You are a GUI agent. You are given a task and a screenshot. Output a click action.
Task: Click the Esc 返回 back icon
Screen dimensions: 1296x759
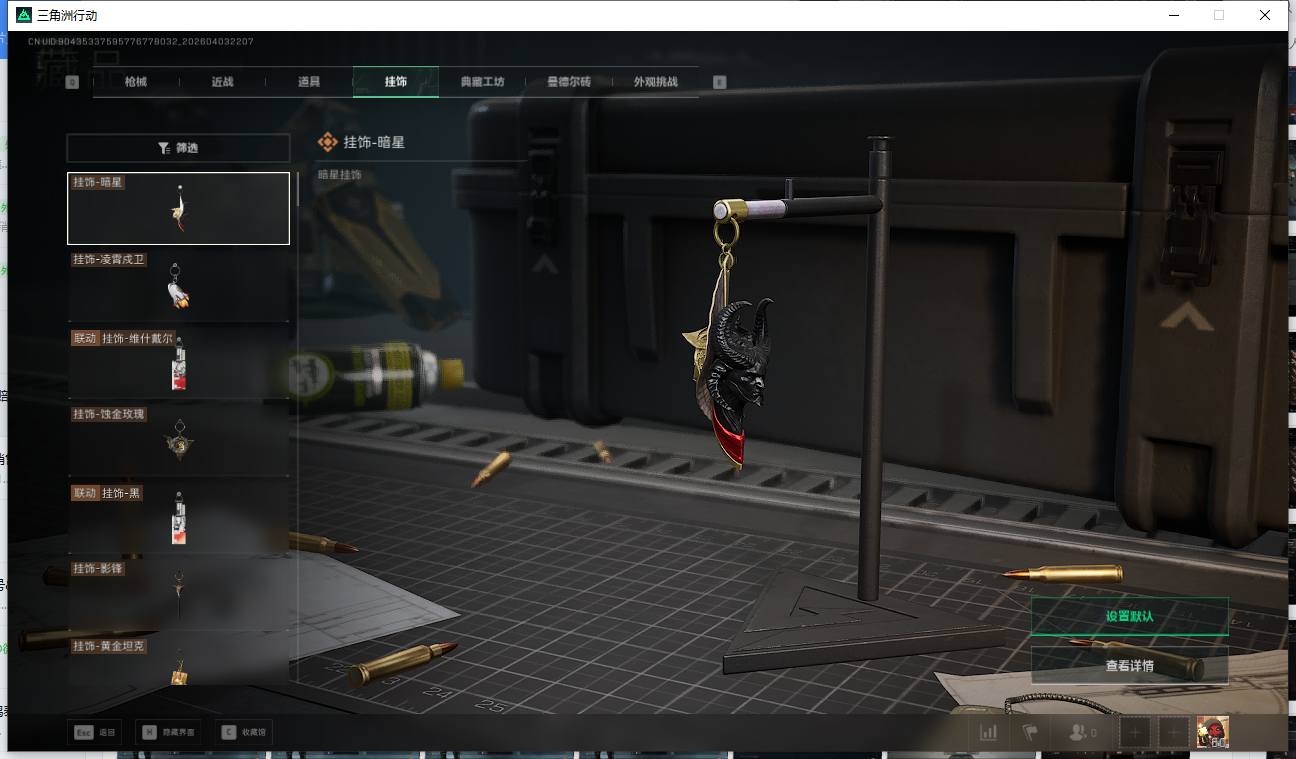84,732
